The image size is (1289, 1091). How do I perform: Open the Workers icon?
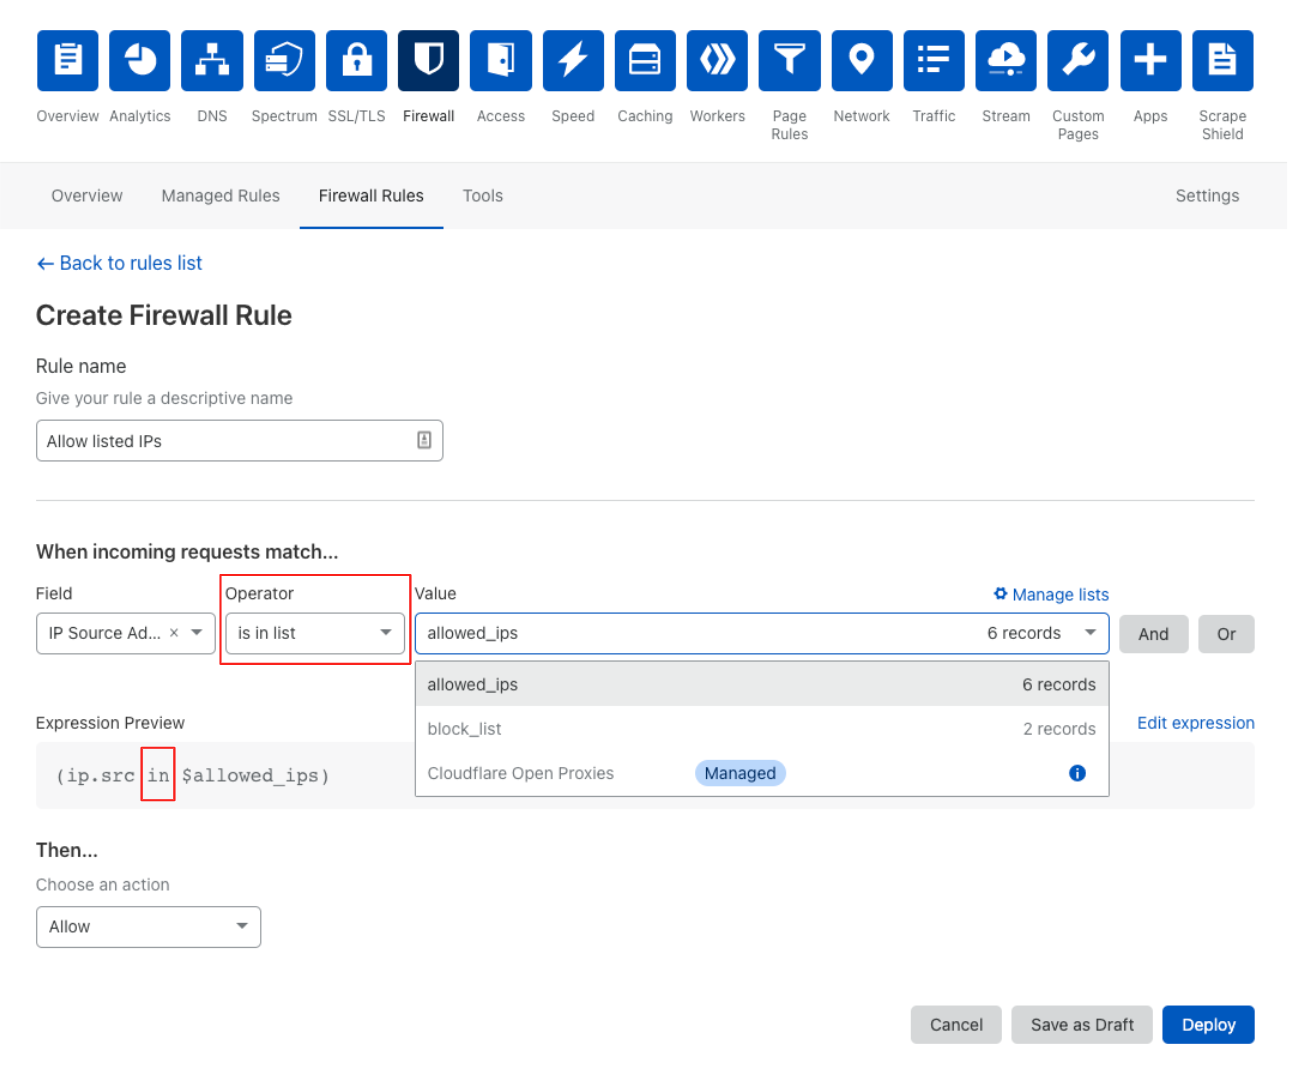point(717,61)
